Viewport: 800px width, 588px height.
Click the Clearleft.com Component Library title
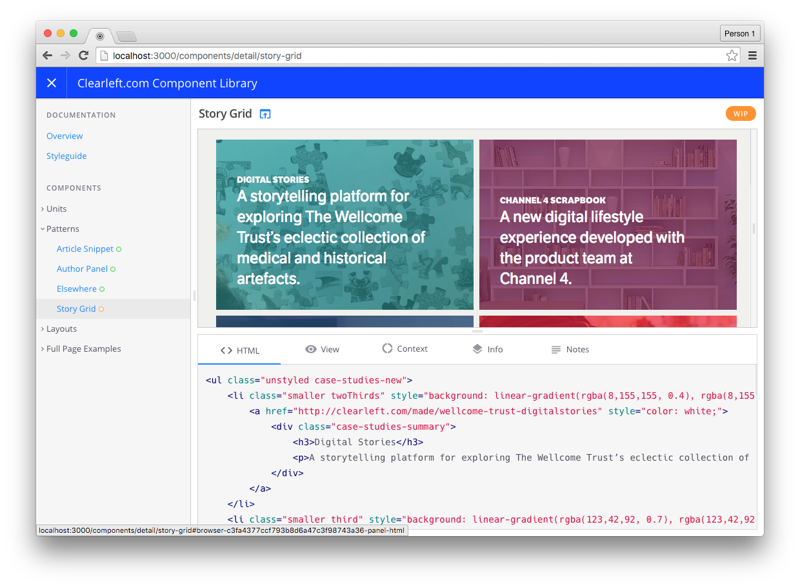[x=167, y=83]
